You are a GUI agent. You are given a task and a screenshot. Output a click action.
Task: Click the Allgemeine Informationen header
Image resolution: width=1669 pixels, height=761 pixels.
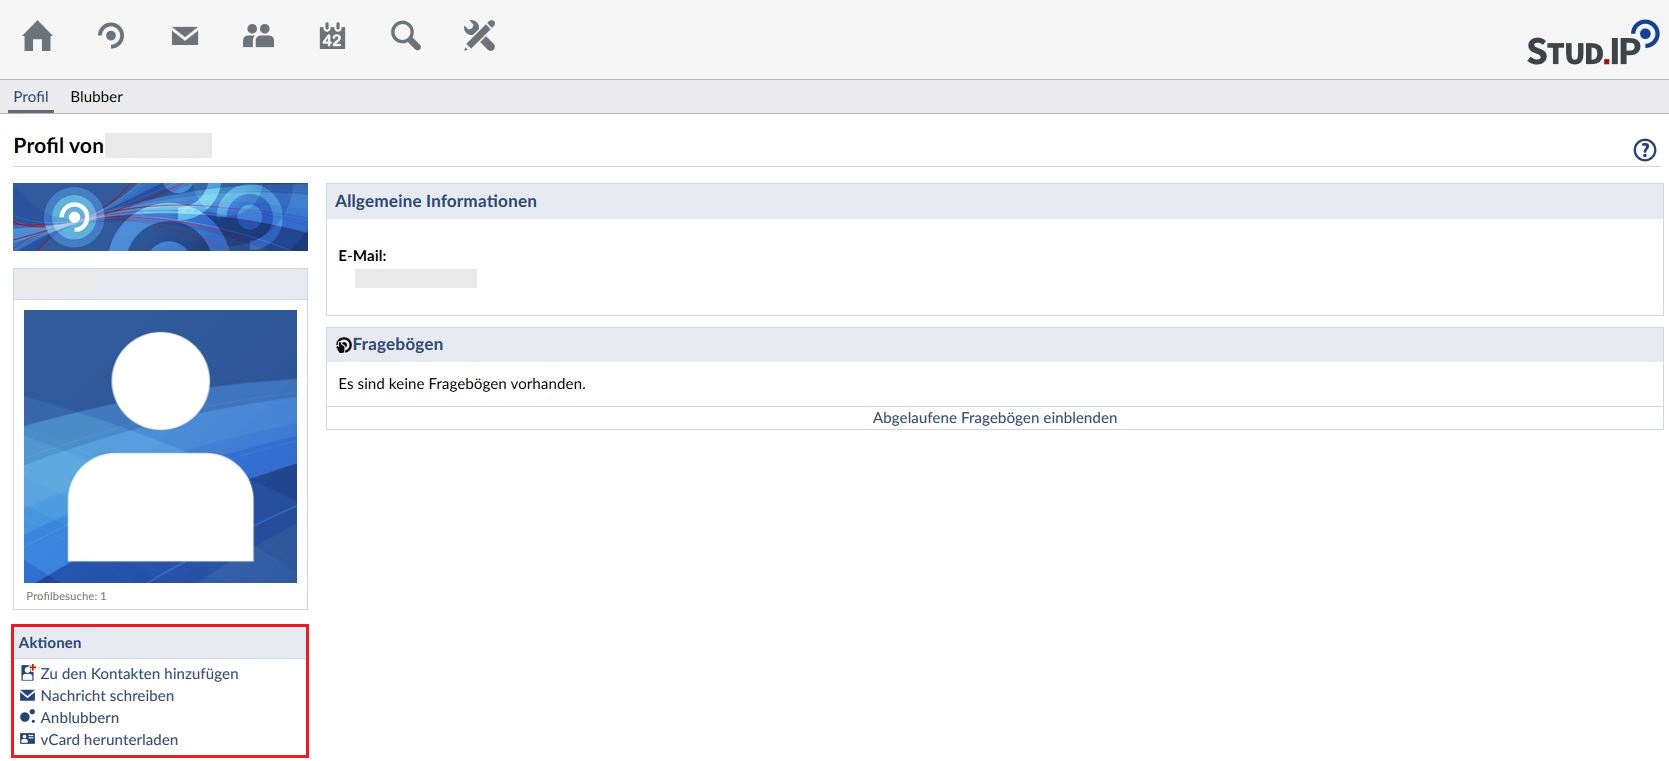click(x=436, y=201)
